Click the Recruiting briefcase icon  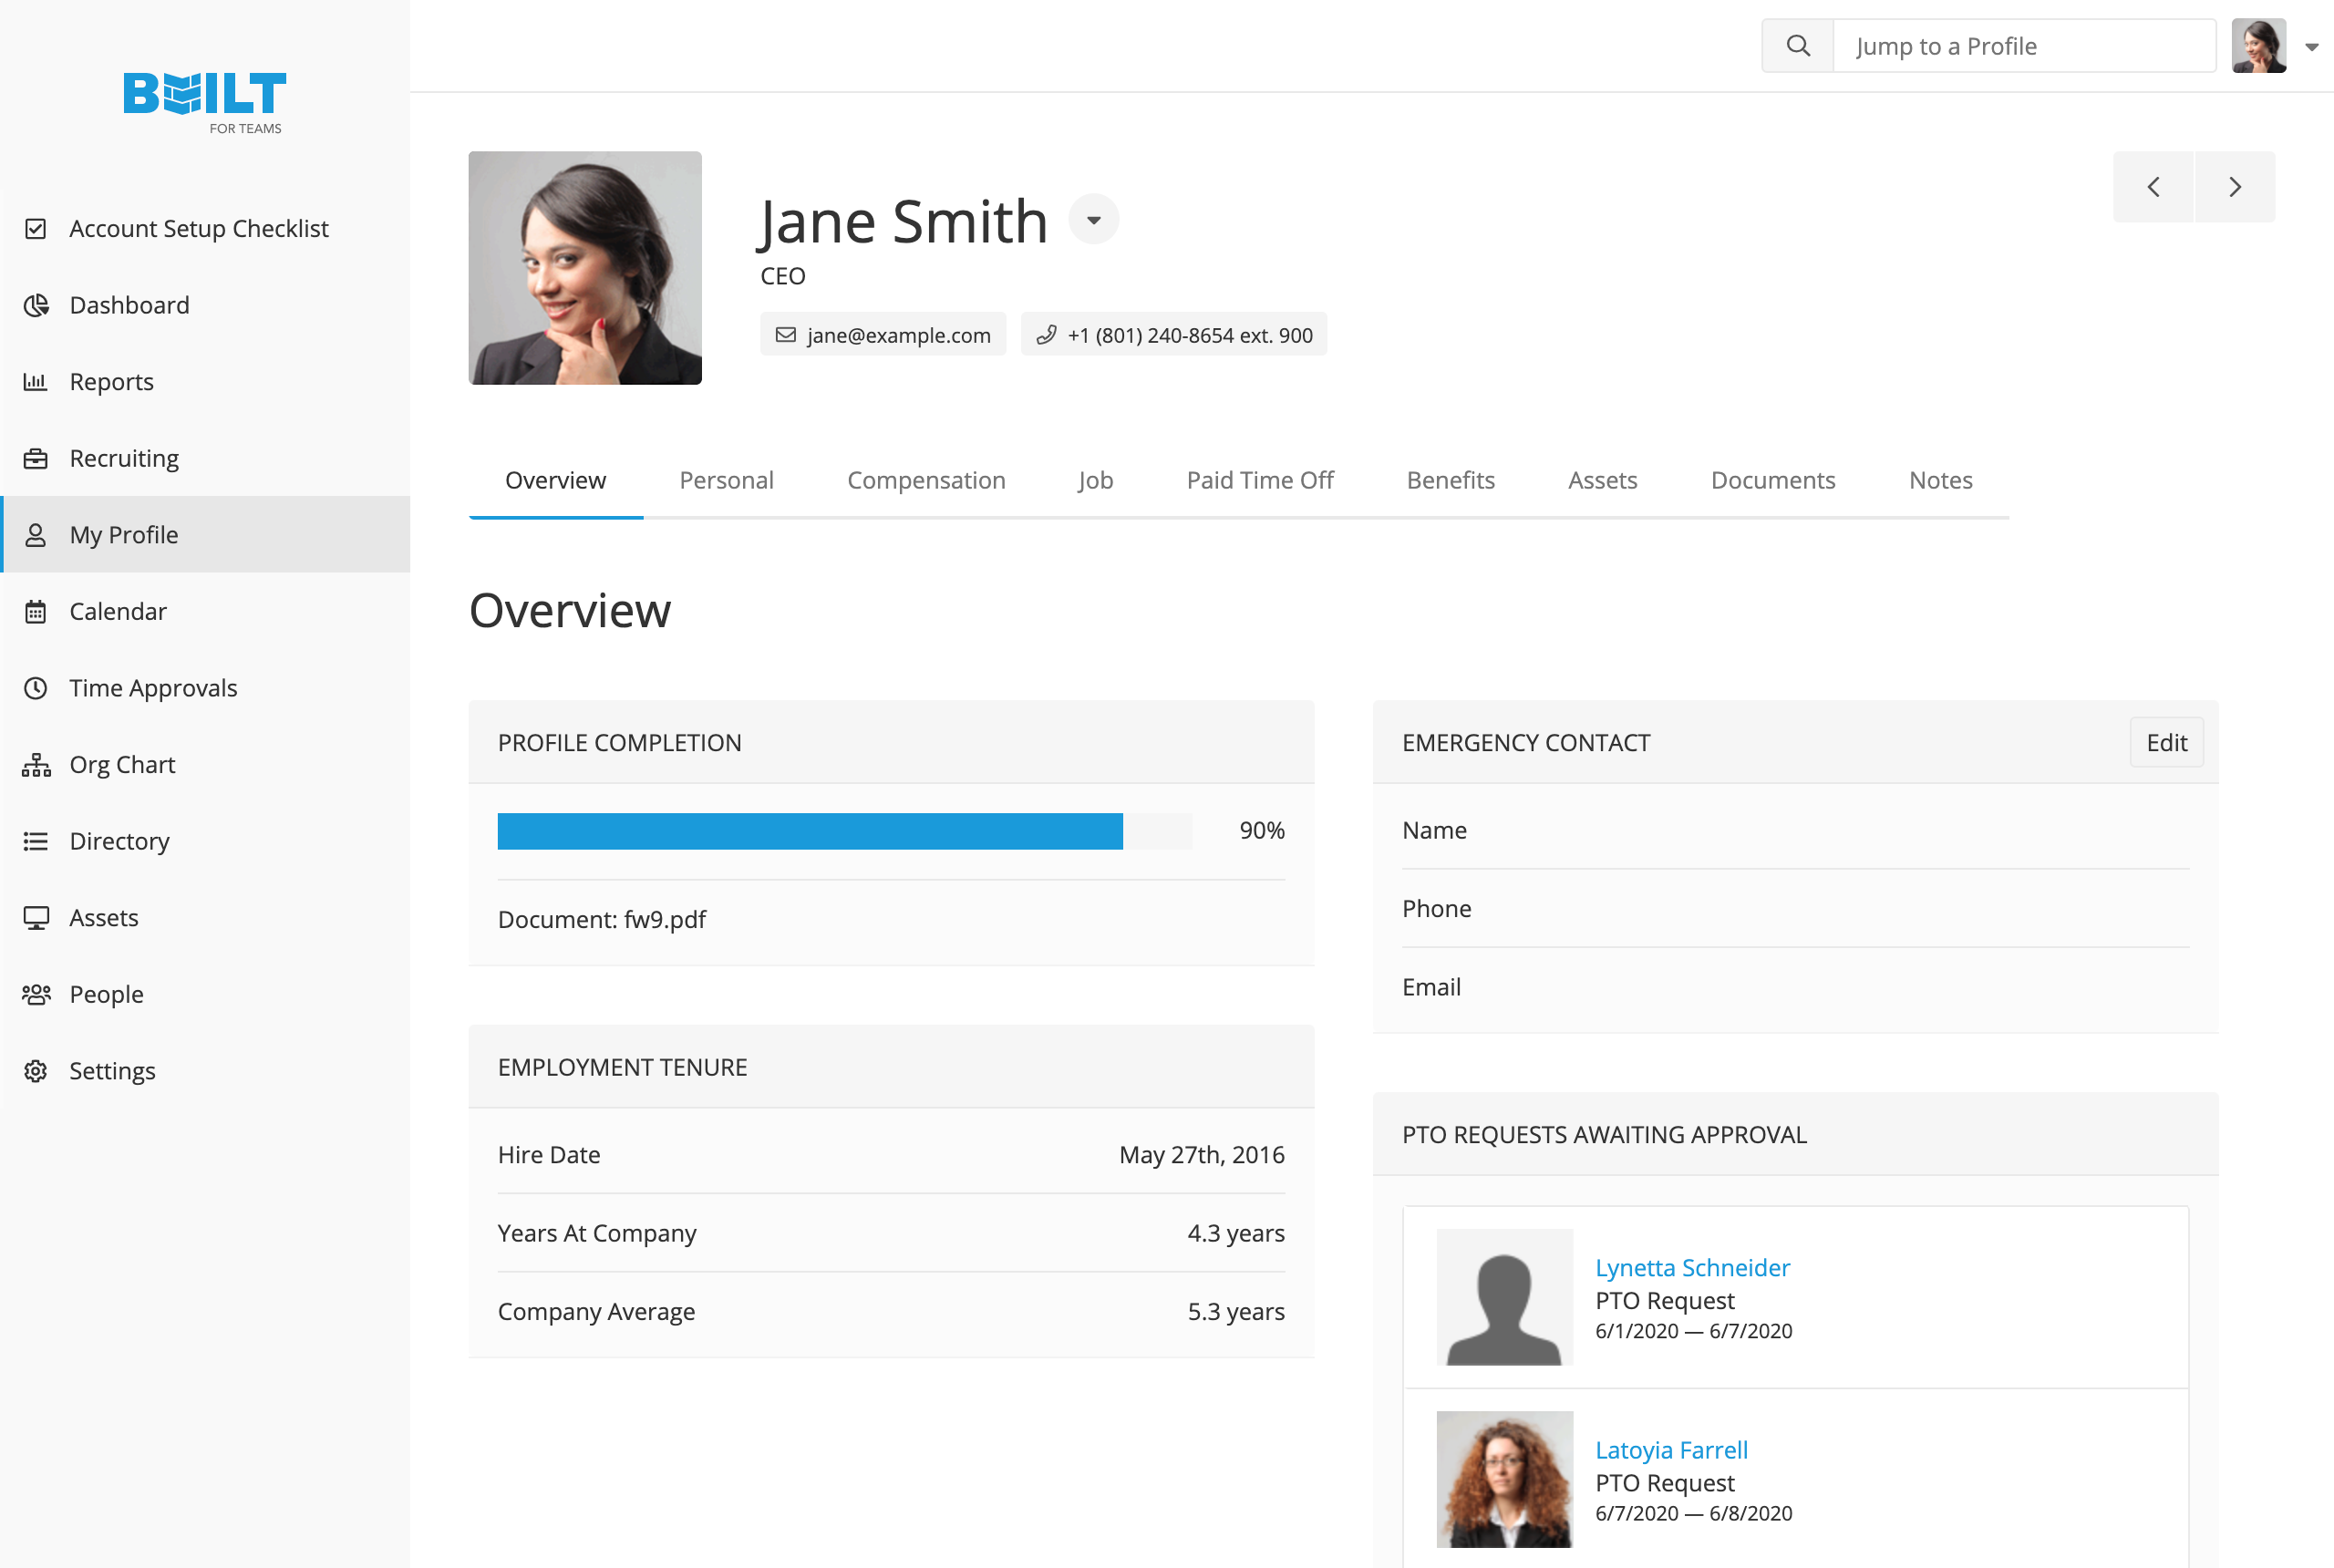pyautogui.click(x=36, y=458)
